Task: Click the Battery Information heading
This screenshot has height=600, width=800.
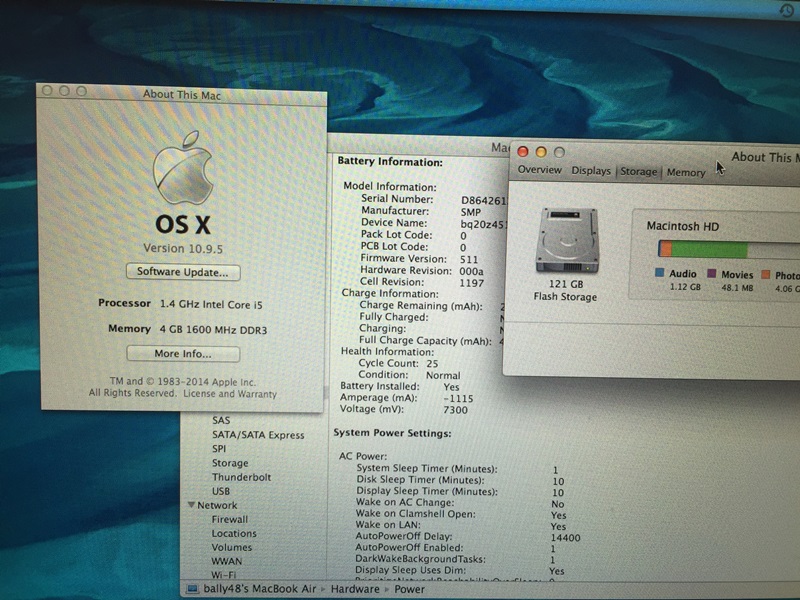Action: click(390, 161)
